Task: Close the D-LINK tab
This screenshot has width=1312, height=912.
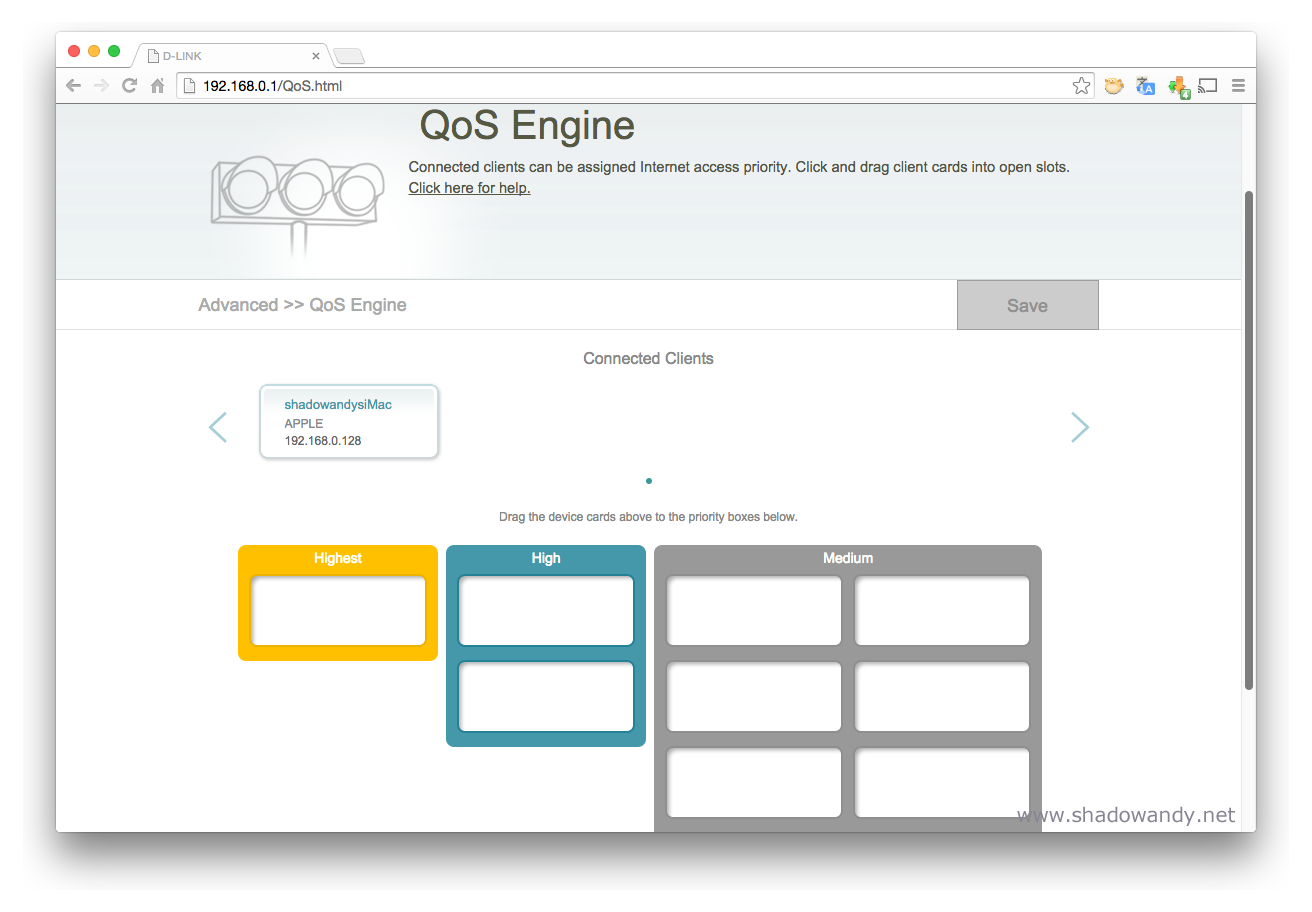Action: click(316, 56)
